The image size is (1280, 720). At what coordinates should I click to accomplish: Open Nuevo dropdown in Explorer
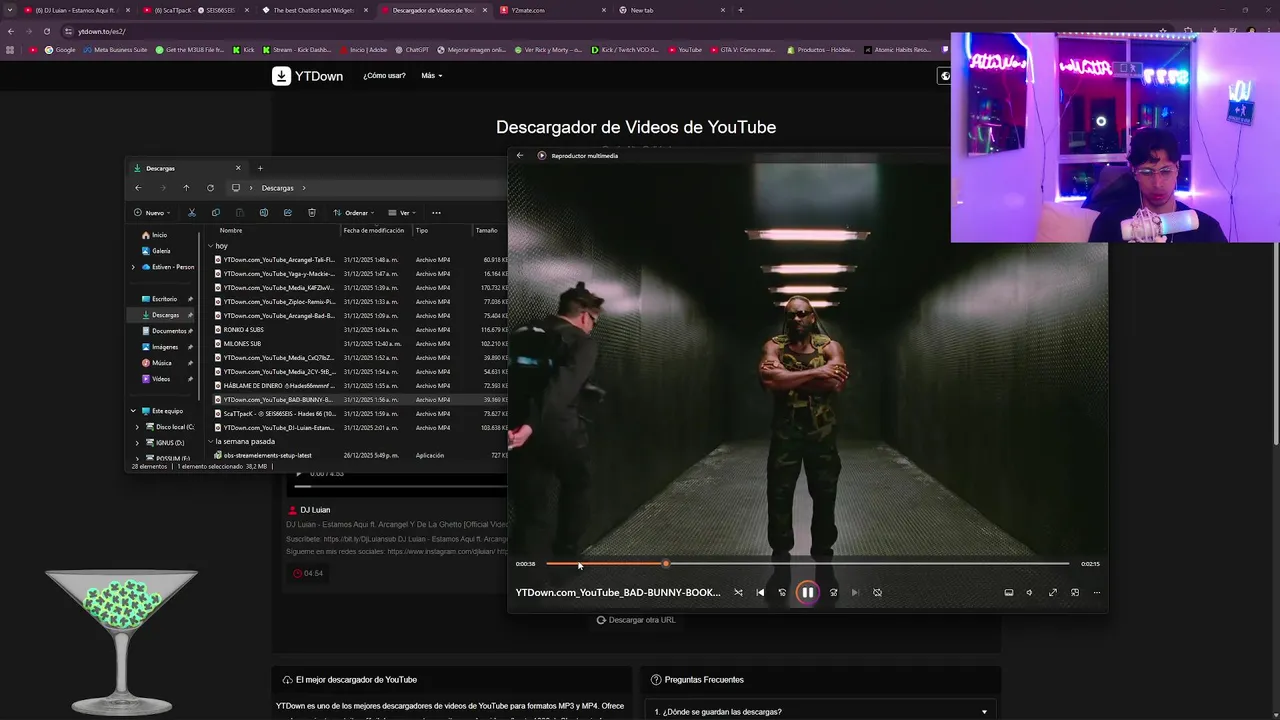pyautogui.click(x=152, y=212)
